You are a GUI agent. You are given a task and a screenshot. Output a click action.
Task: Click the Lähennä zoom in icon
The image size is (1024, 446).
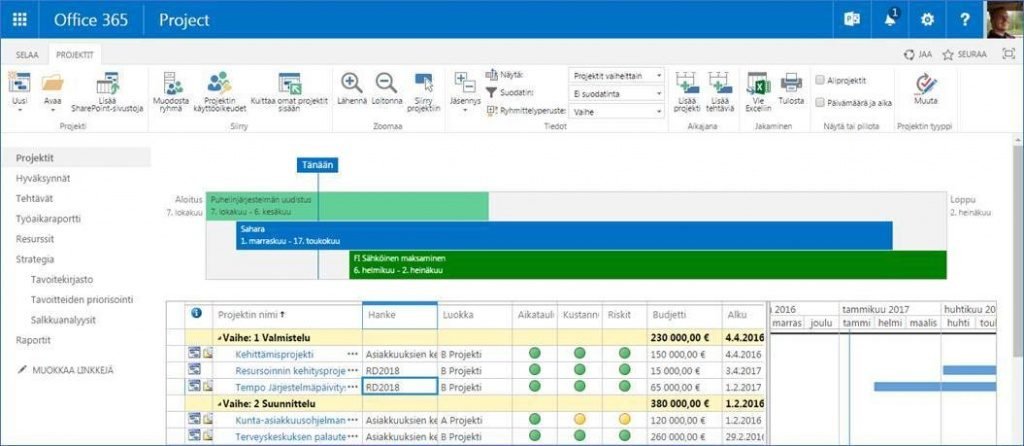[352, 83]
